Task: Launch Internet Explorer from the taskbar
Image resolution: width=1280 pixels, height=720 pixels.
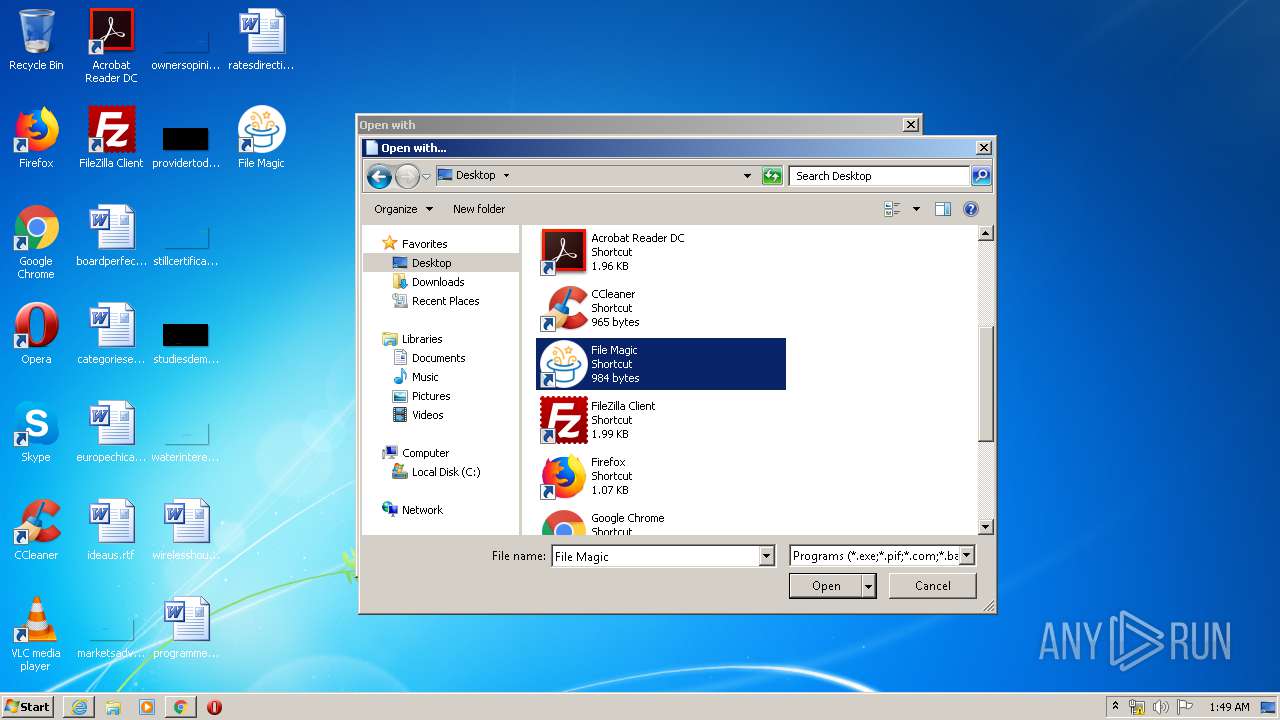Action: coord(79,707)
